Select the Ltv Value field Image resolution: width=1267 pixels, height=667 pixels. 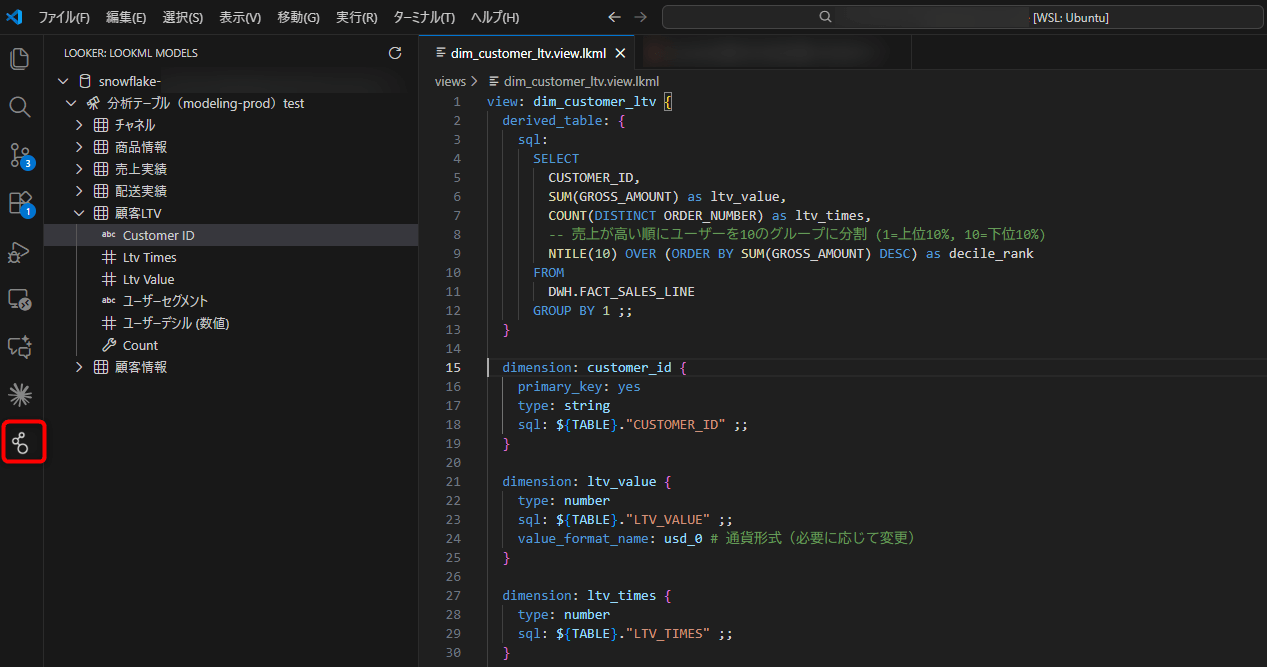[x=231, y=279]
